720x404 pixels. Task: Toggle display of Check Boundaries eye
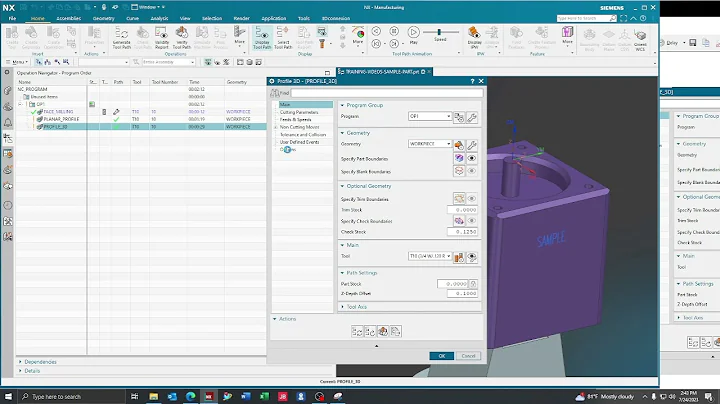472,221
